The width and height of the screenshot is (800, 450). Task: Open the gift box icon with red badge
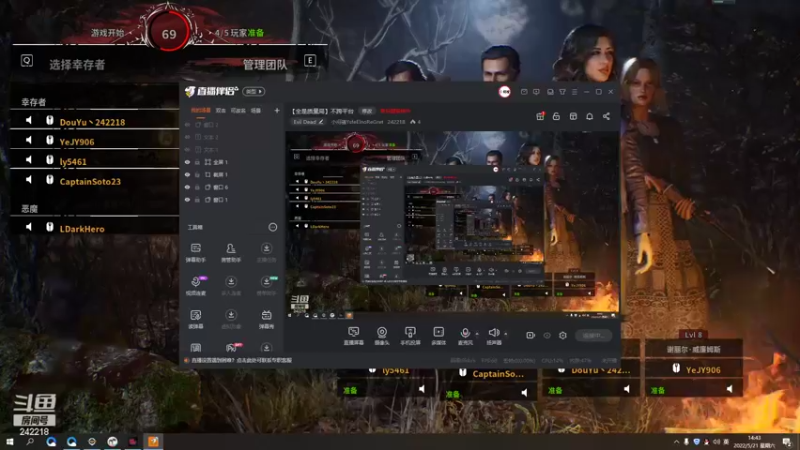click(x=540, y=116)
